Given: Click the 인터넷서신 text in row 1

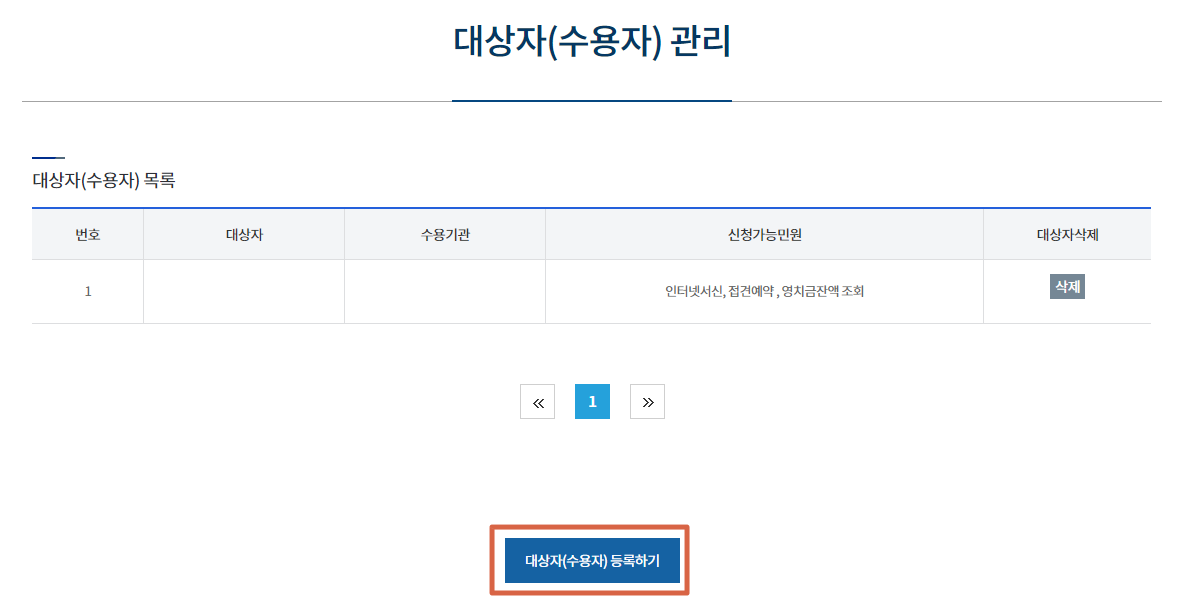Looking at the screenshot, I should [x=694, y=292].
